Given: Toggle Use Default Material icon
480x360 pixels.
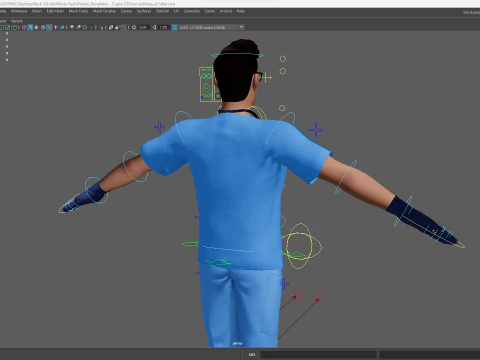Looking at the screenshot, I should tap(36, 27).
